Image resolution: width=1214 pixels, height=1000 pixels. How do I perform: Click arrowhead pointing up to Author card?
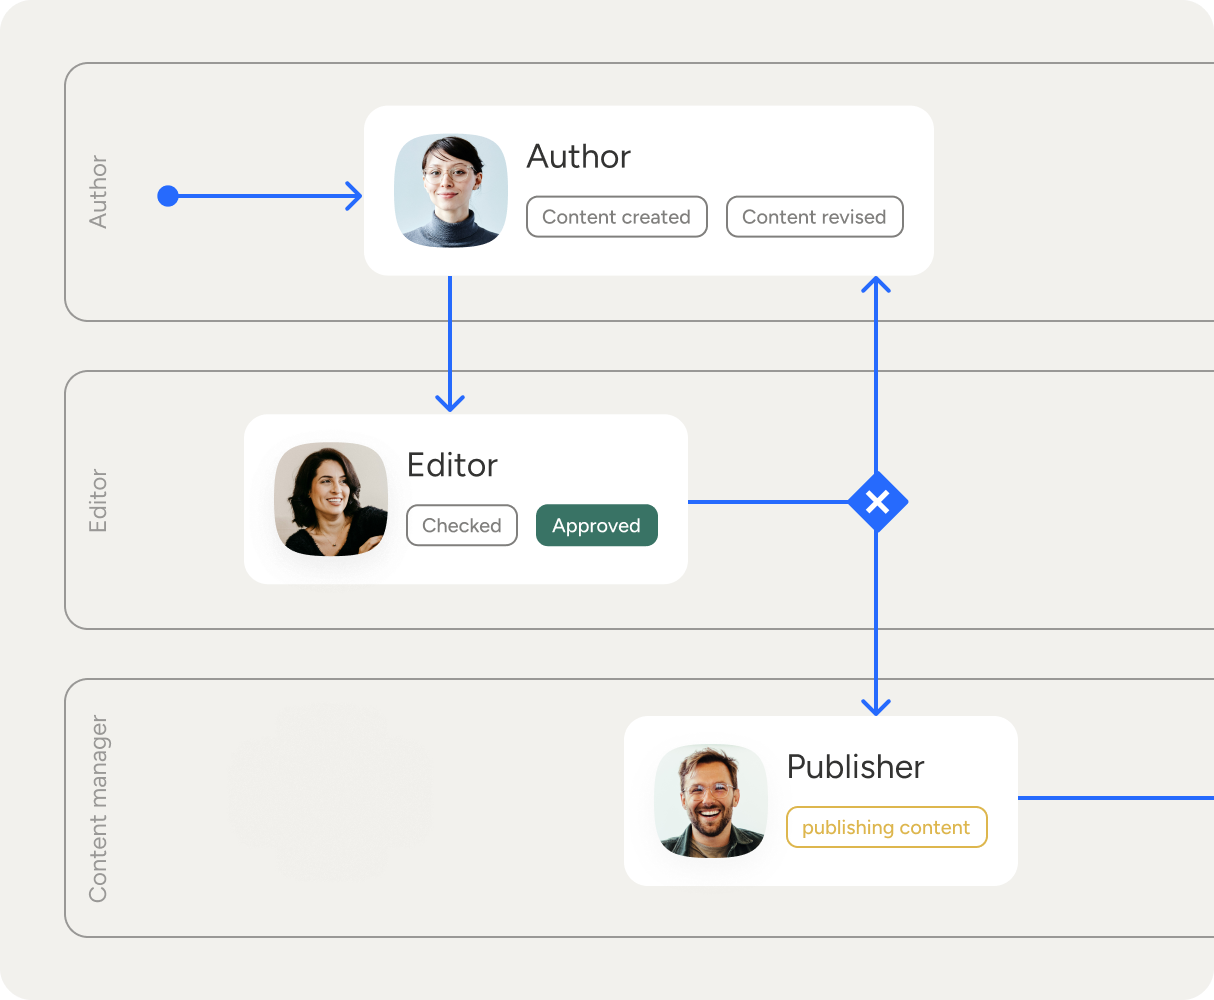(x=876, y=286)
